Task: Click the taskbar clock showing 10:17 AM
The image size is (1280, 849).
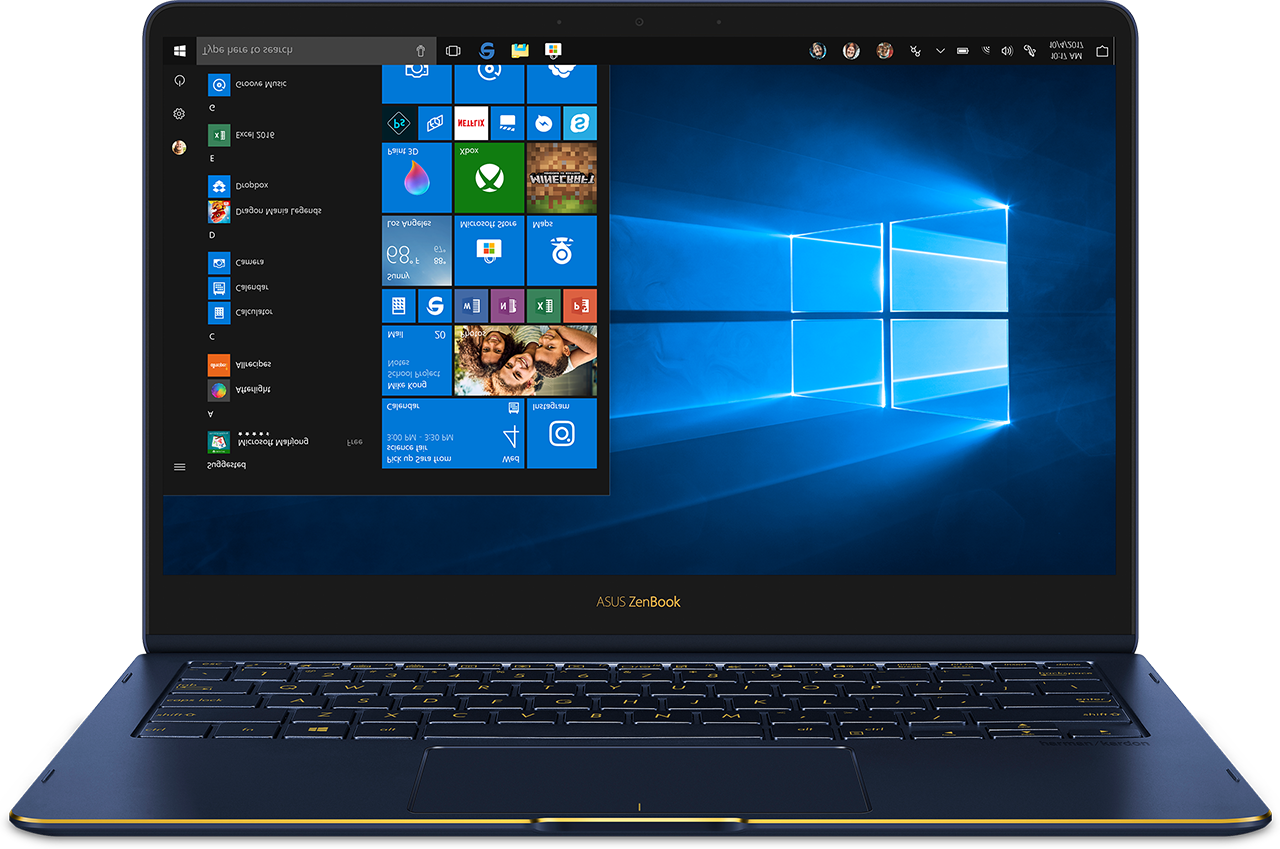Action: (1066, 50)
